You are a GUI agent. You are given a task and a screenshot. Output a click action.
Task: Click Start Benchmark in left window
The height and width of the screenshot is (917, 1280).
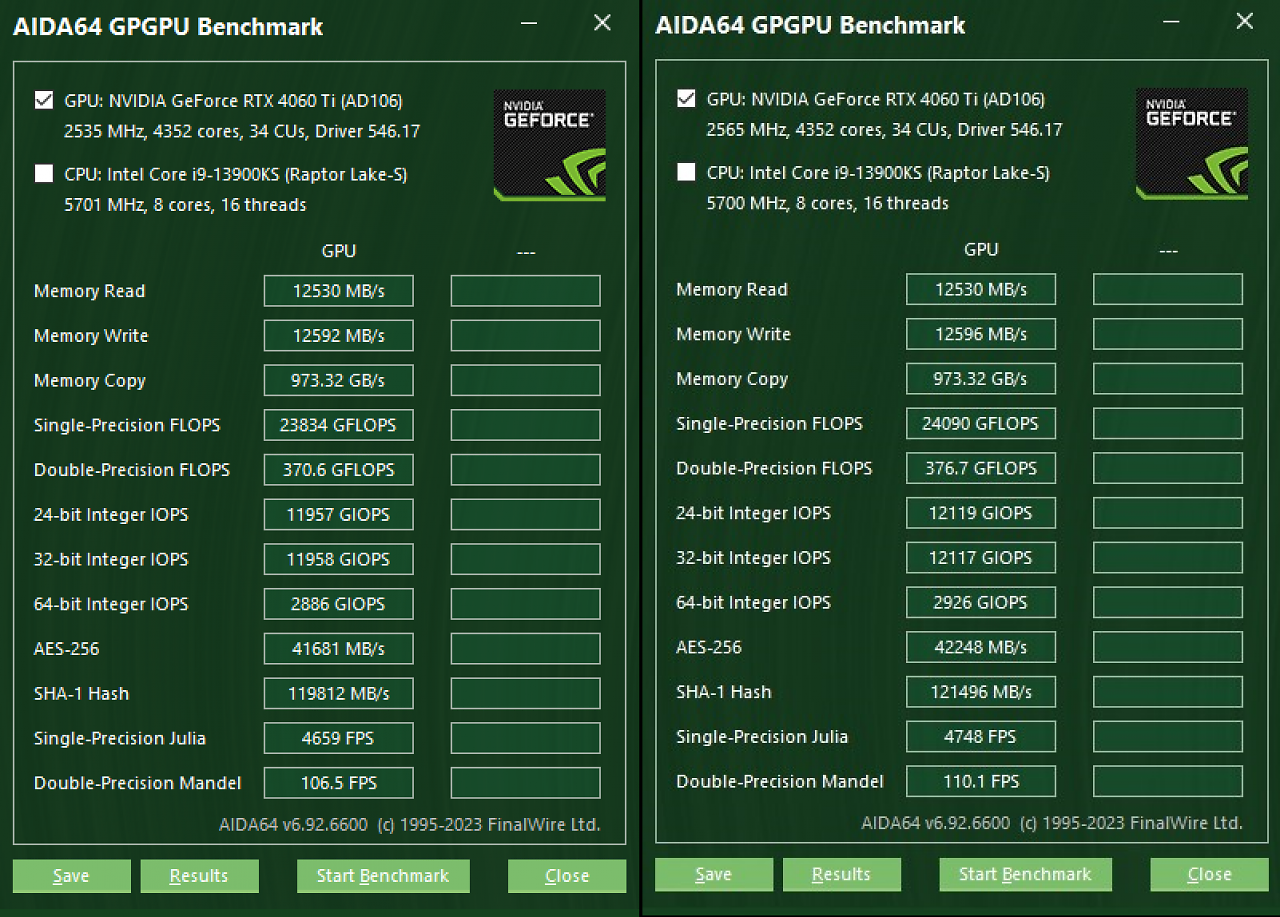[383, 876]
